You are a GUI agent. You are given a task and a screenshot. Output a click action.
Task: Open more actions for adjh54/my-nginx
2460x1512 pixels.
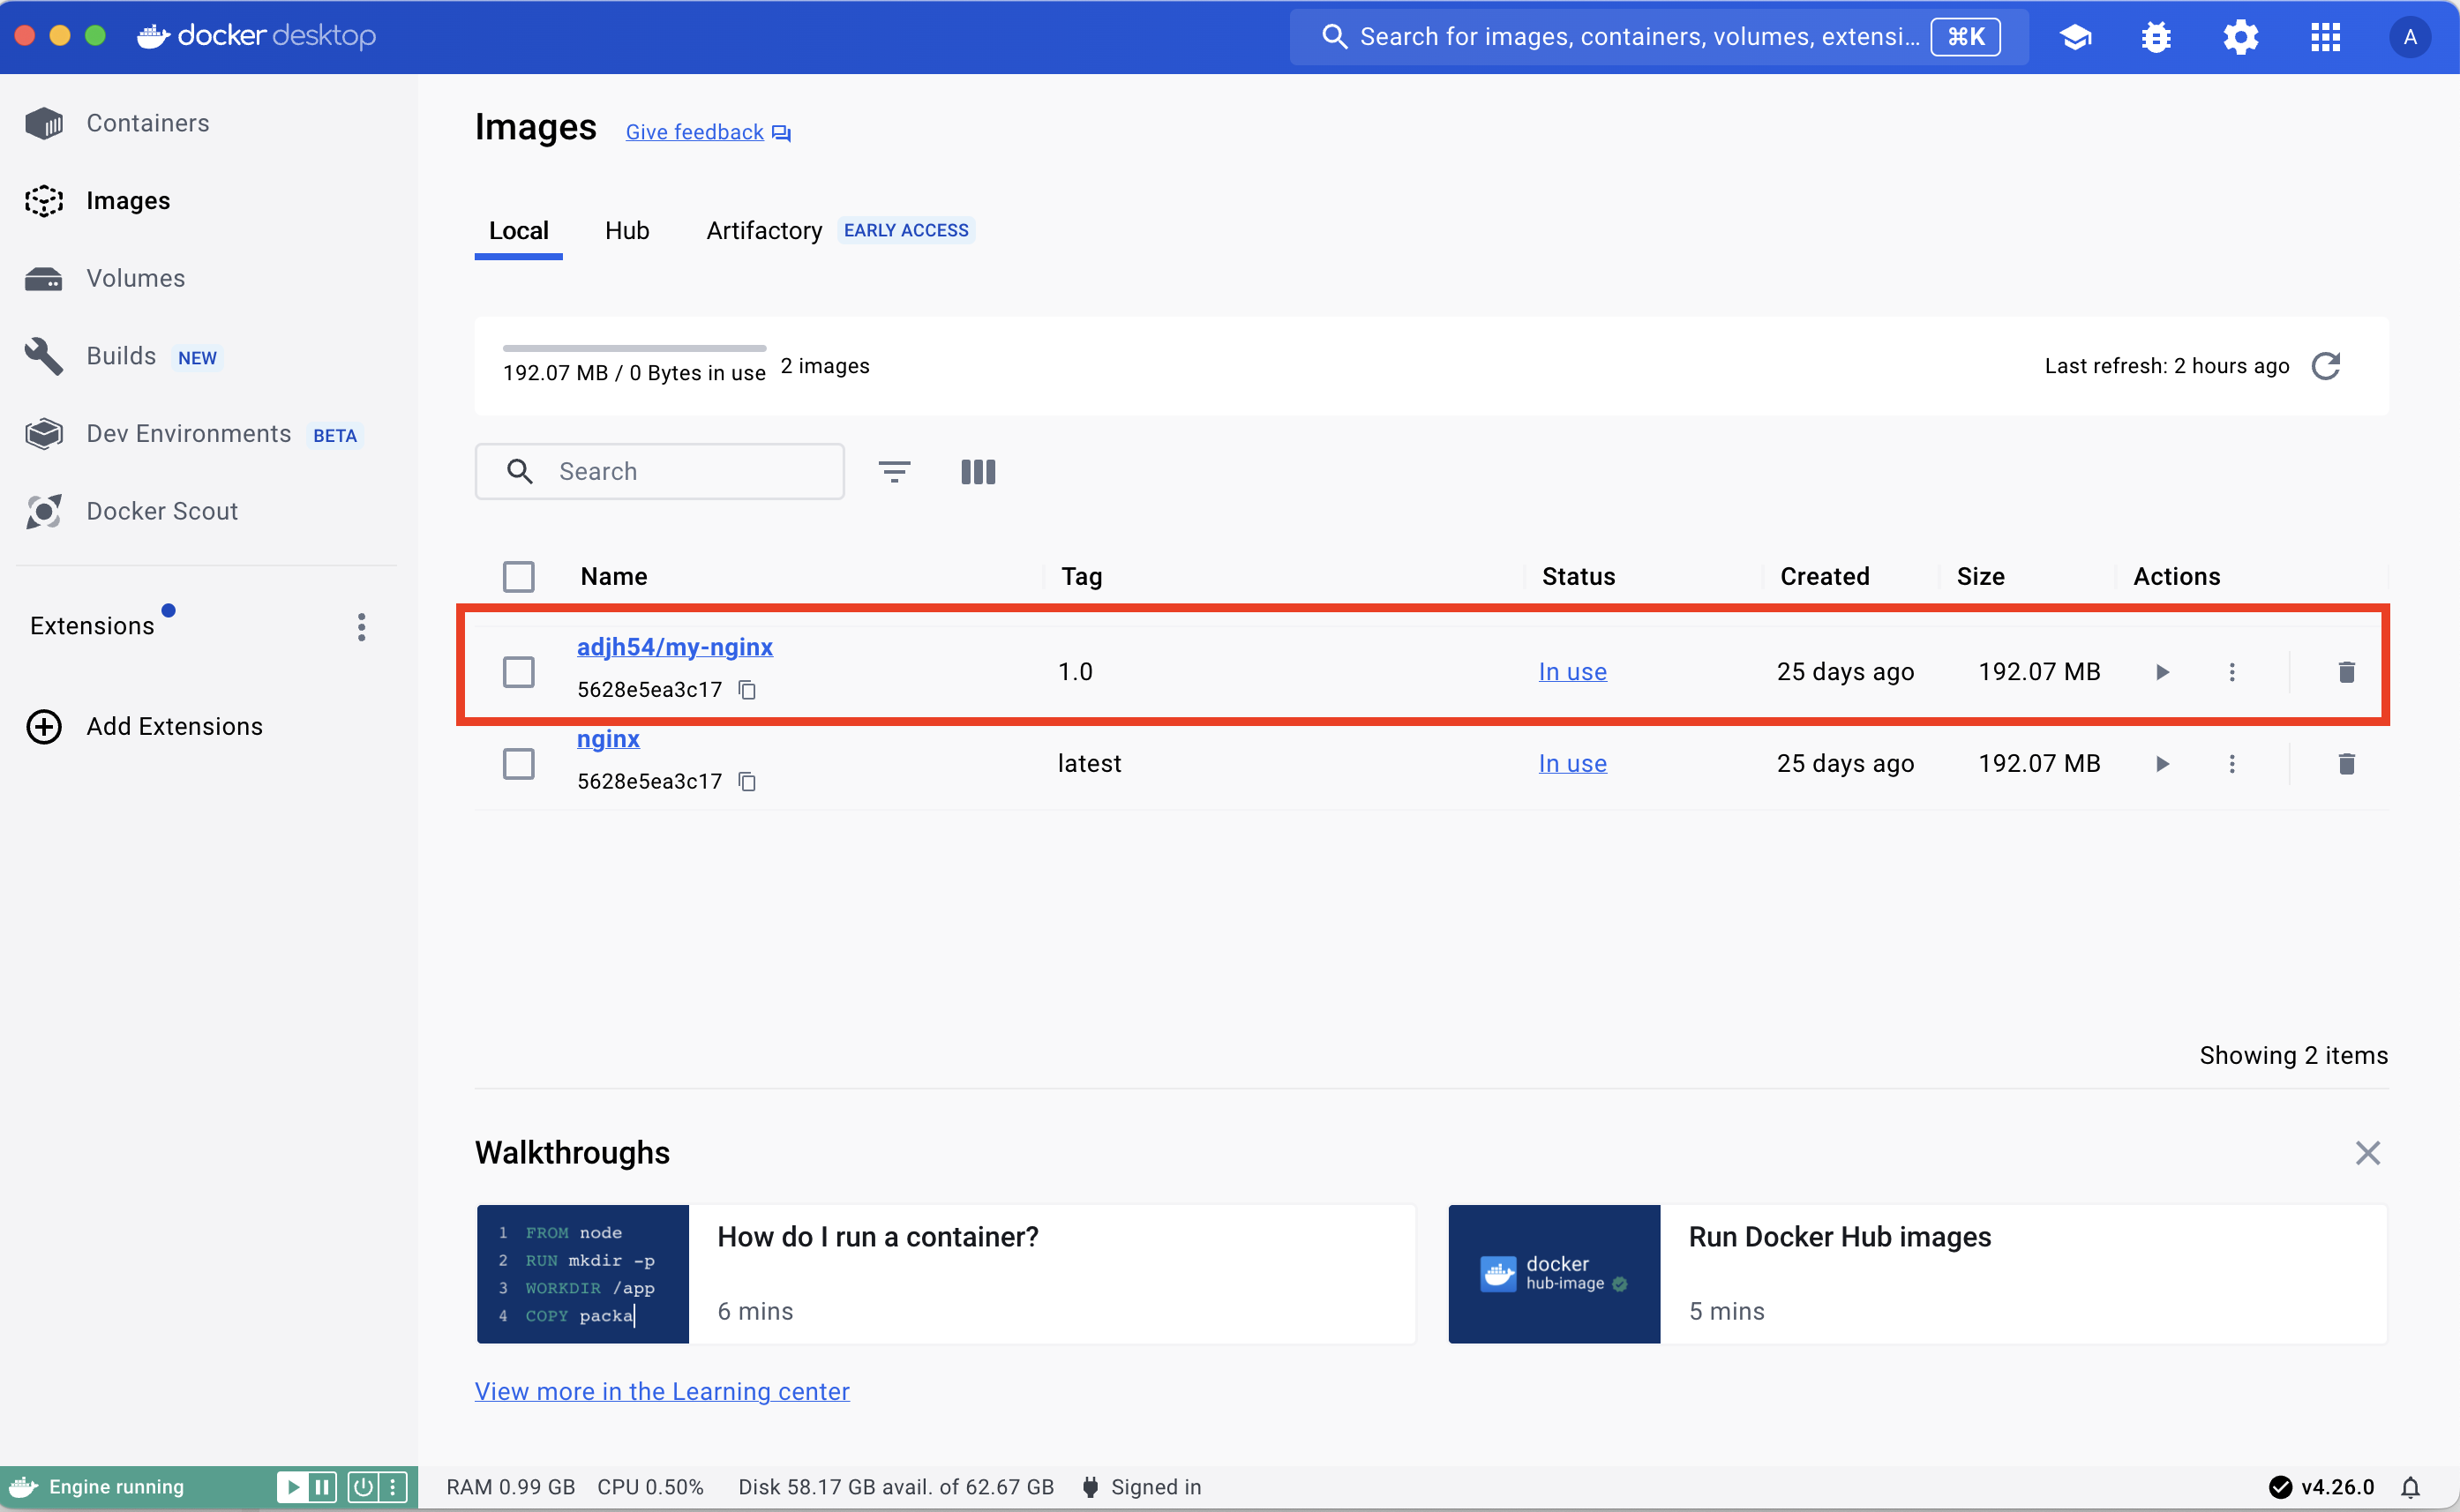click(2232, 672)
